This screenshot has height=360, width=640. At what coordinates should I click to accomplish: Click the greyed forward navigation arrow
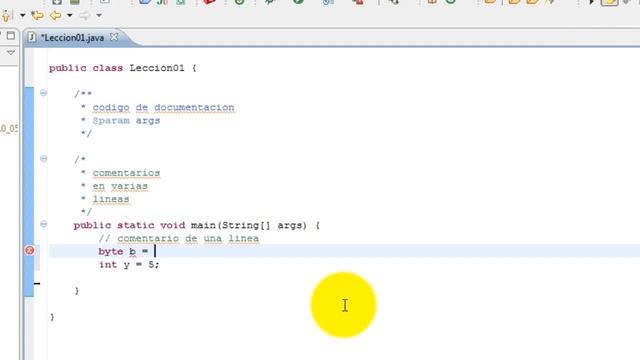pos(84,16)
